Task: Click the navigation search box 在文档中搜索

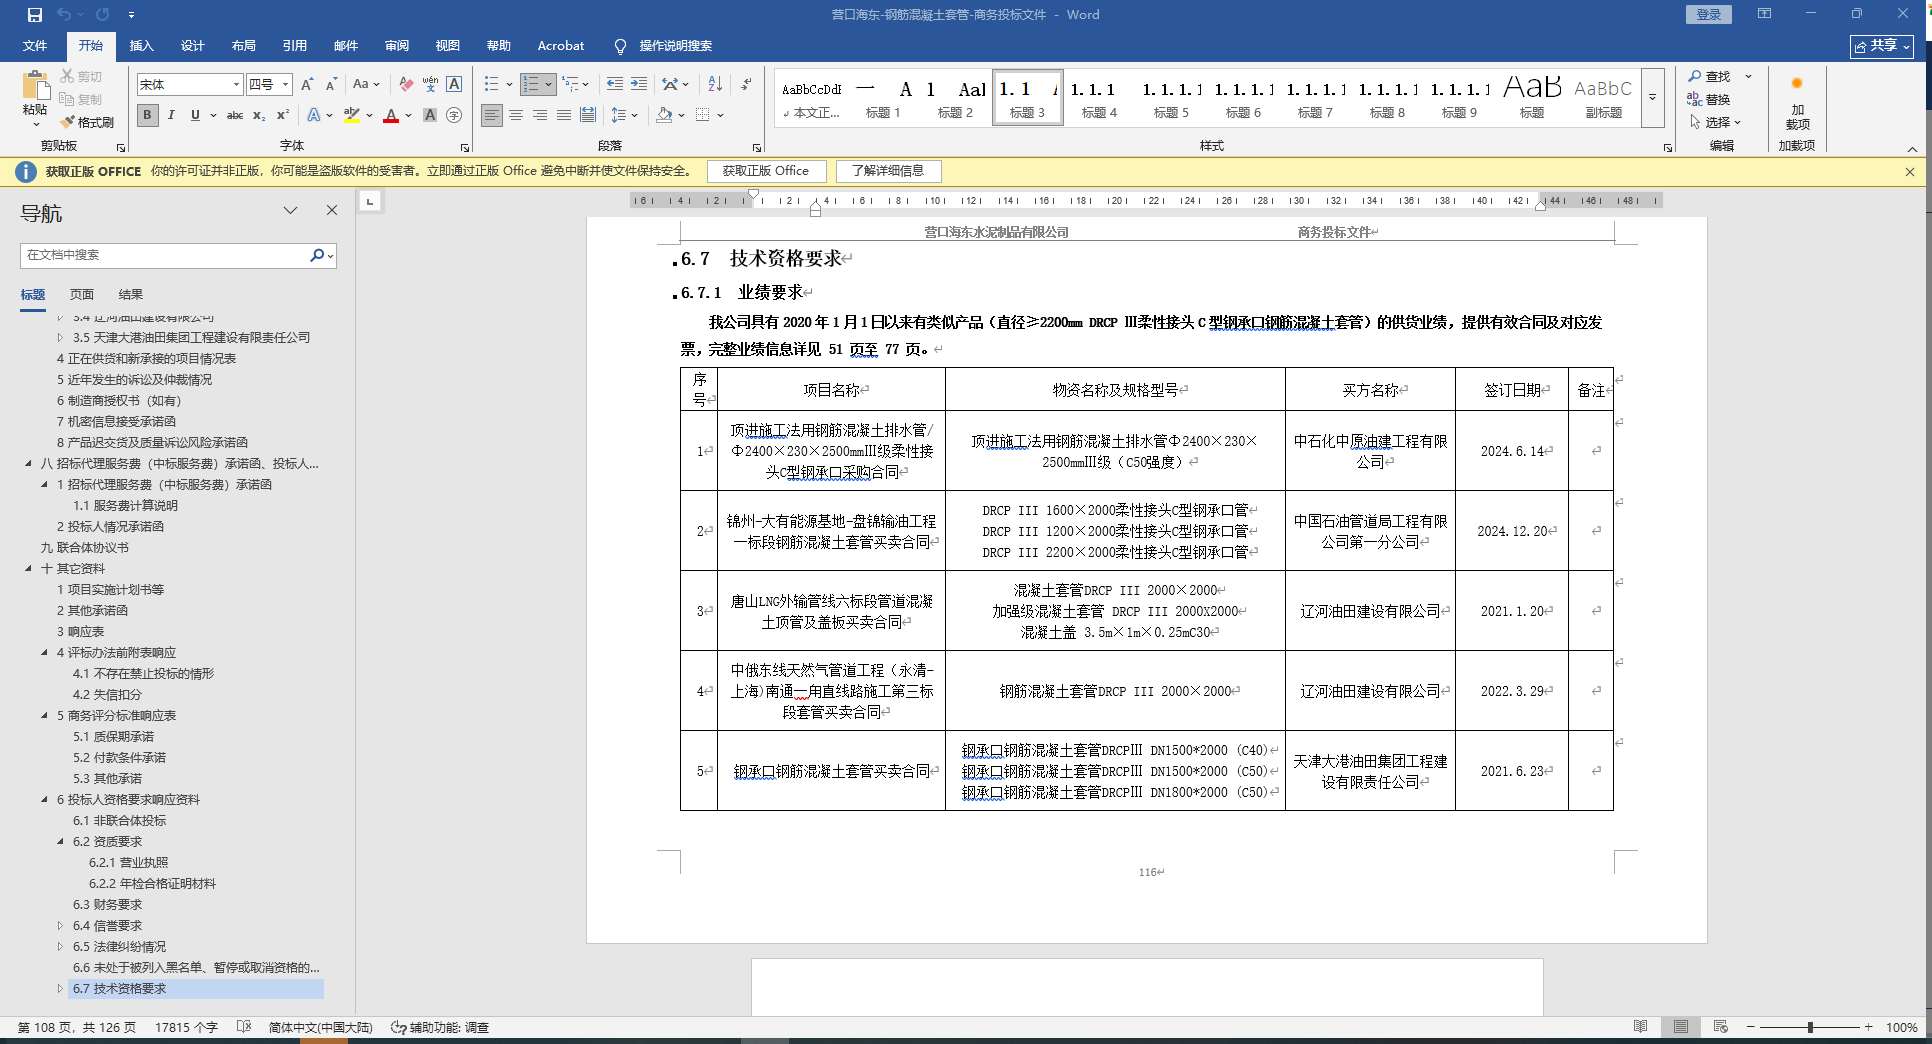Action: click(165, 255)
